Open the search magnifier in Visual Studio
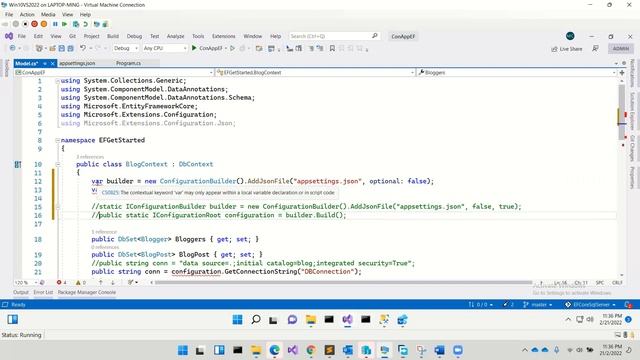This screenshot has width=640, height=360. [x=375, y=36]
